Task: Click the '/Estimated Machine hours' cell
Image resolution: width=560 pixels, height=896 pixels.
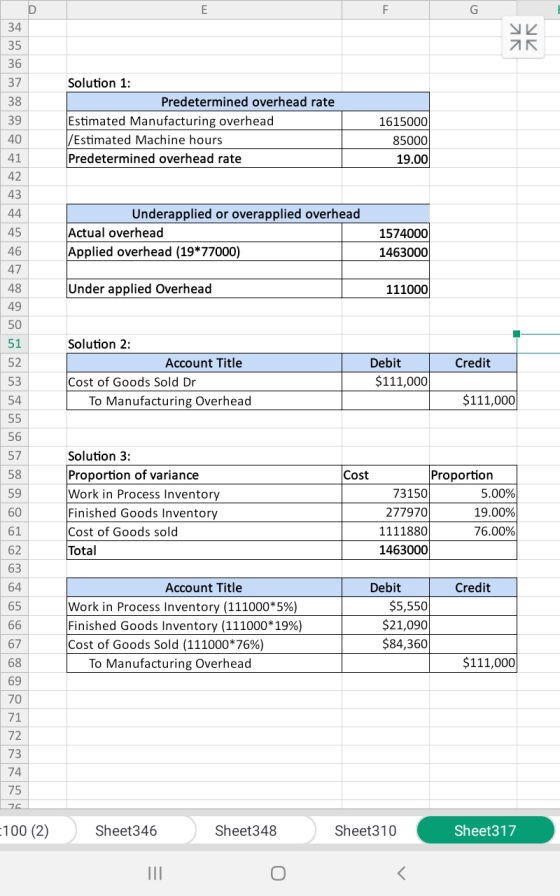Action: click(204, 139)
